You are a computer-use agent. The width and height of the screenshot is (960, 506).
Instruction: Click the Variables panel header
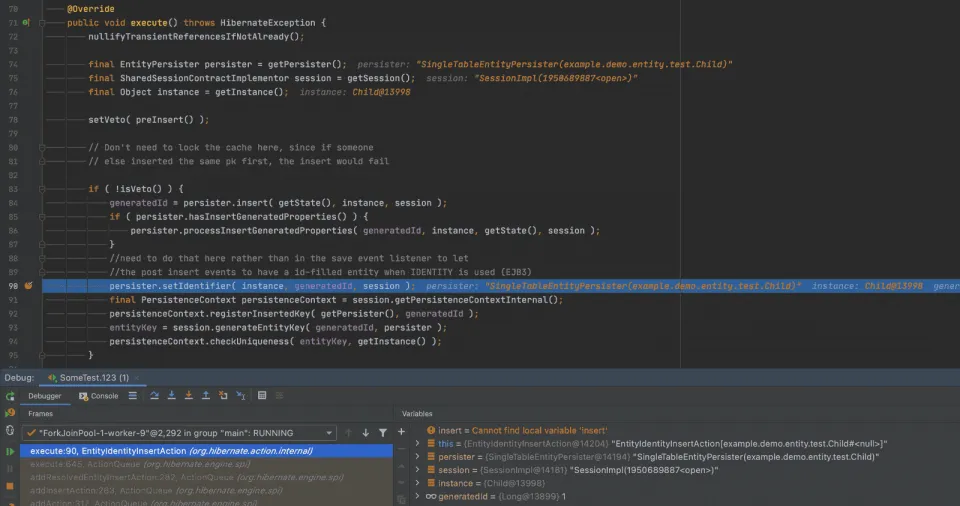click(x=417, y=414)
